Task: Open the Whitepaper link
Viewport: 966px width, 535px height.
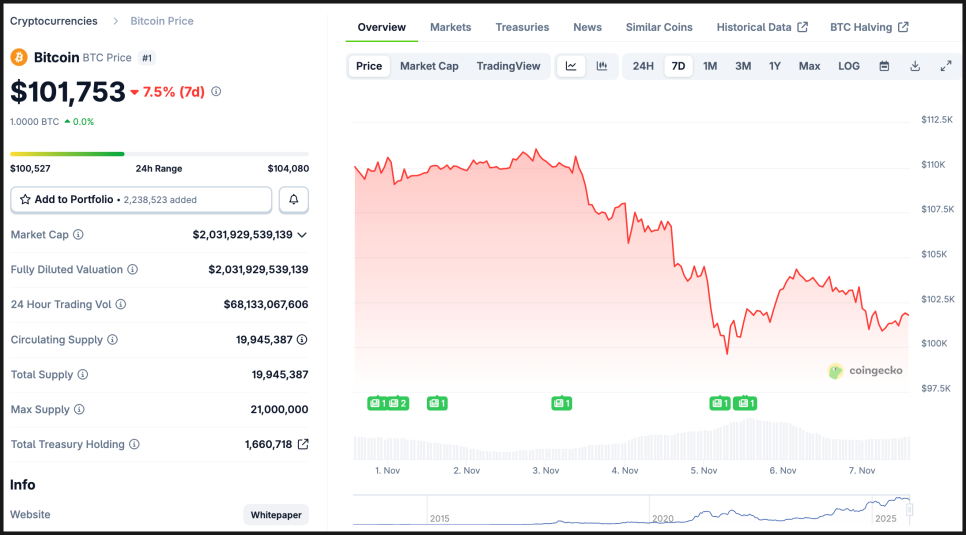Action: (276, 515)
